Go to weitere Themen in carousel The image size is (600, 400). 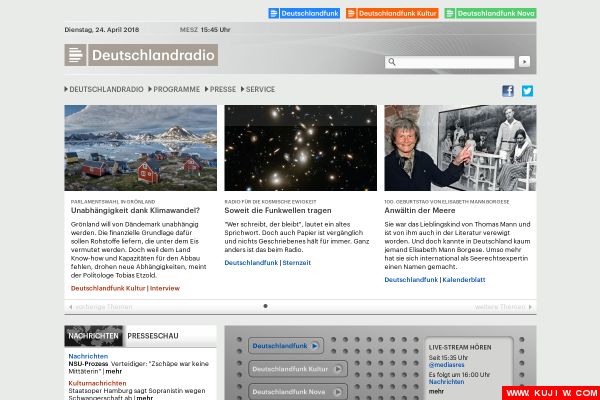503,307
